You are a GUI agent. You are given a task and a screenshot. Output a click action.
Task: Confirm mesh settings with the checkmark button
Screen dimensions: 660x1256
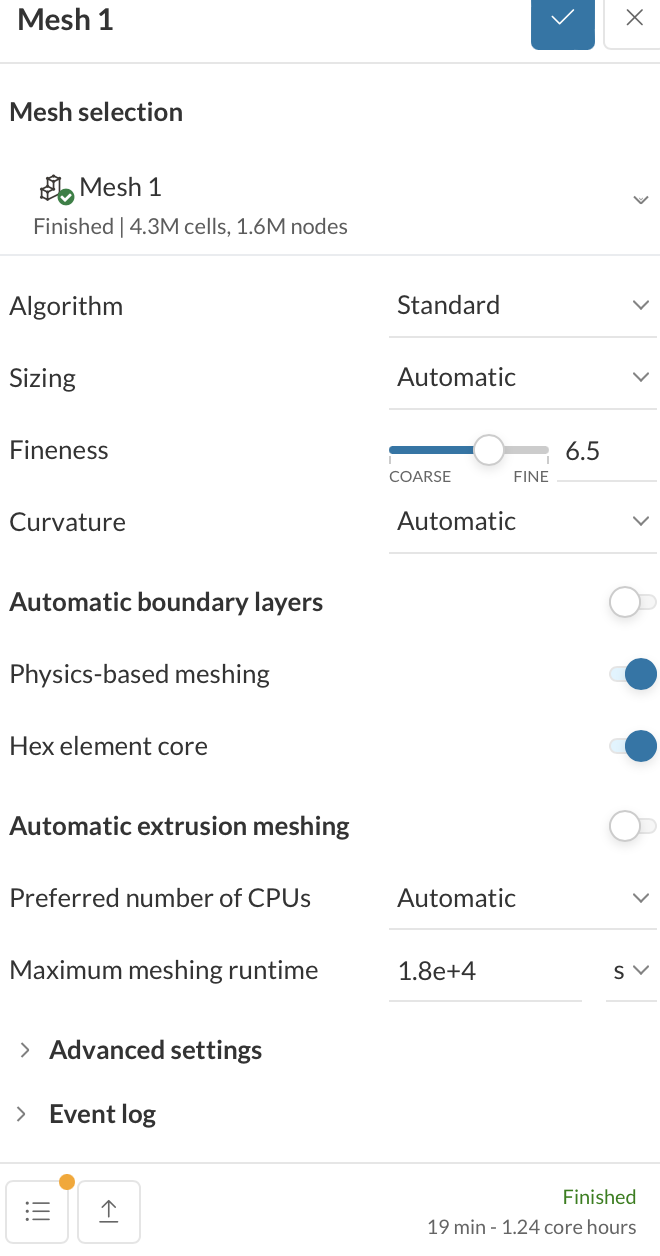(x=563, y=19)
